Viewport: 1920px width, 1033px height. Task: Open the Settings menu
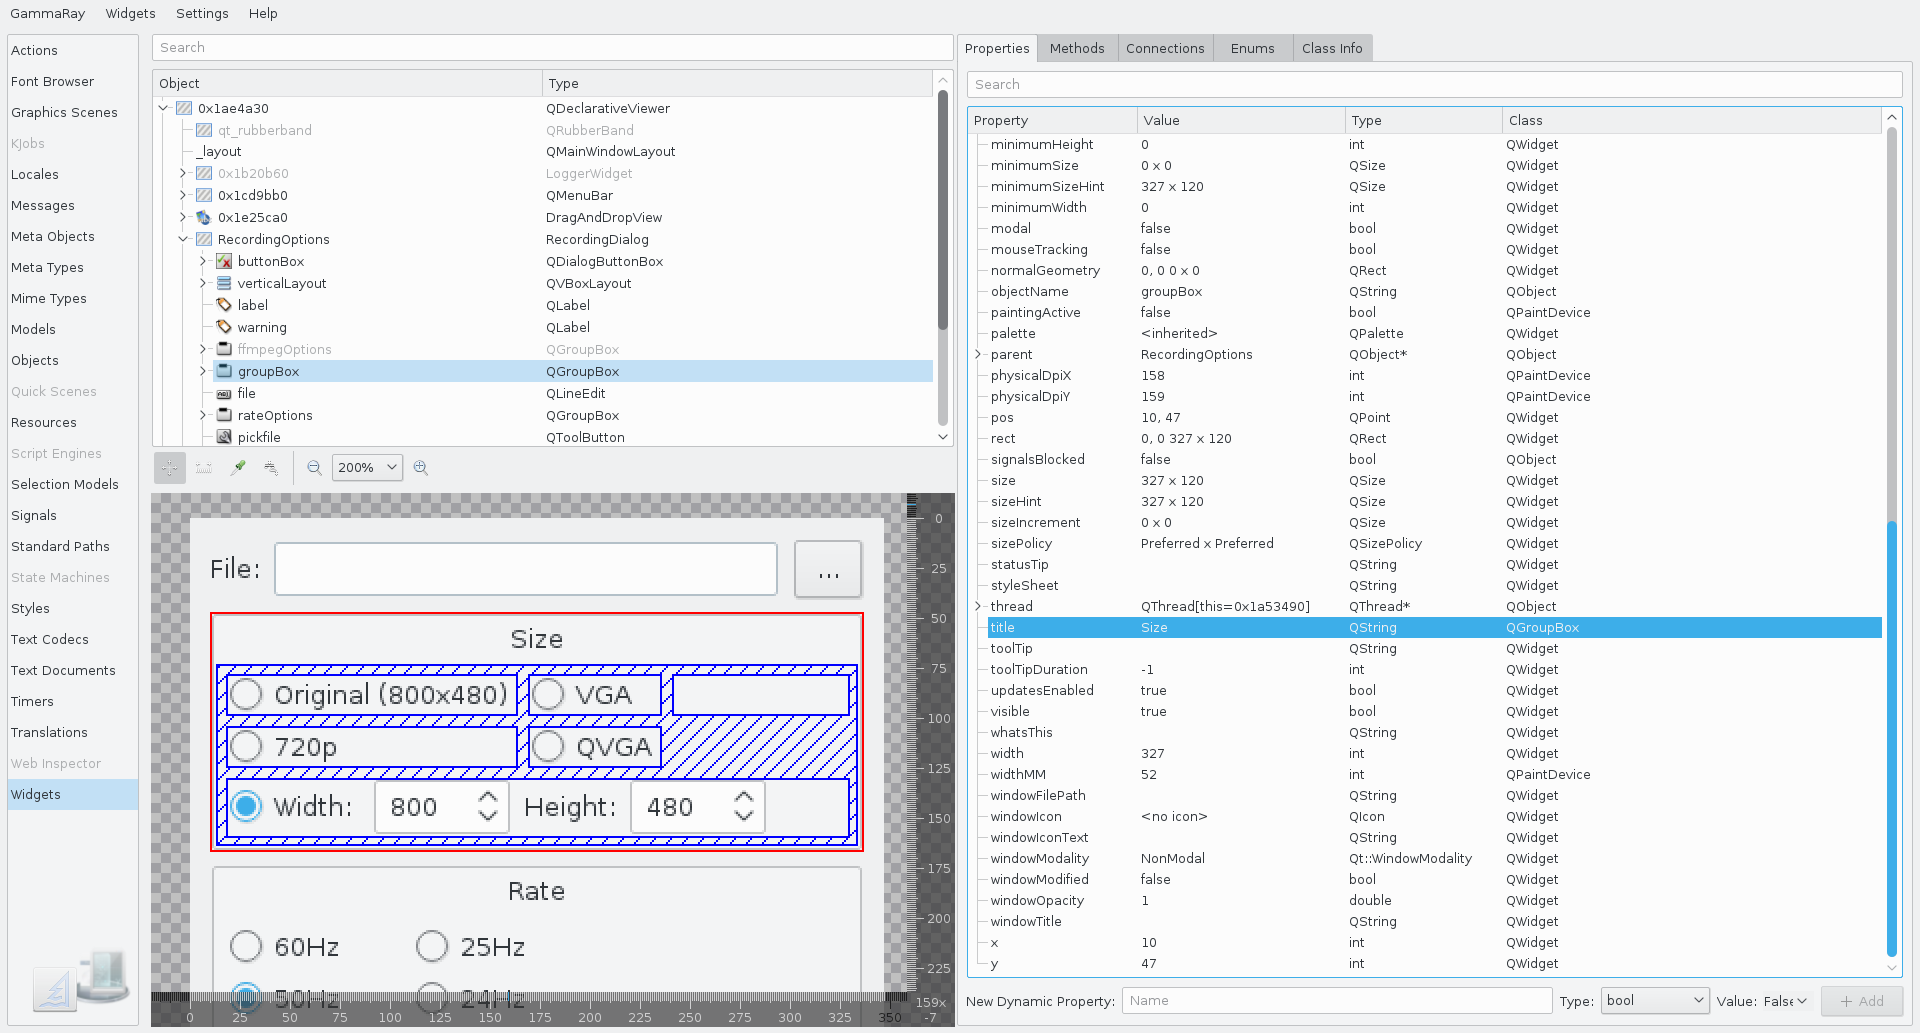[x=202, y=13]
